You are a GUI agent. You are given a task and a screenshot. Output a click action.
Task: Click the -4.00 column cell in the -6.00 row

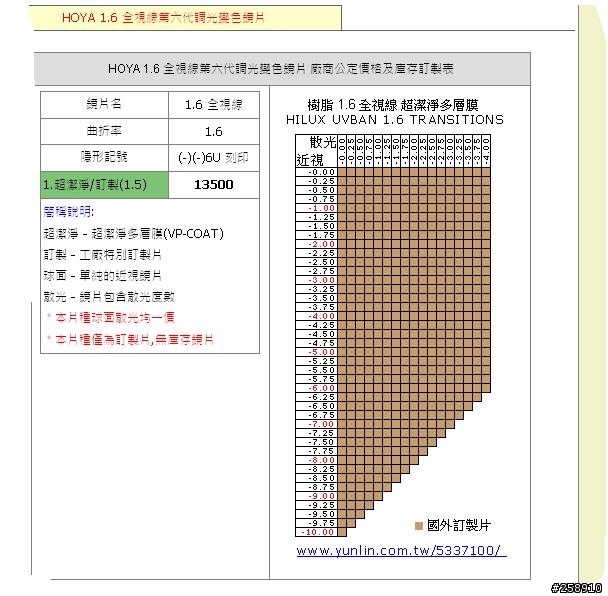(x=486, y=388)
